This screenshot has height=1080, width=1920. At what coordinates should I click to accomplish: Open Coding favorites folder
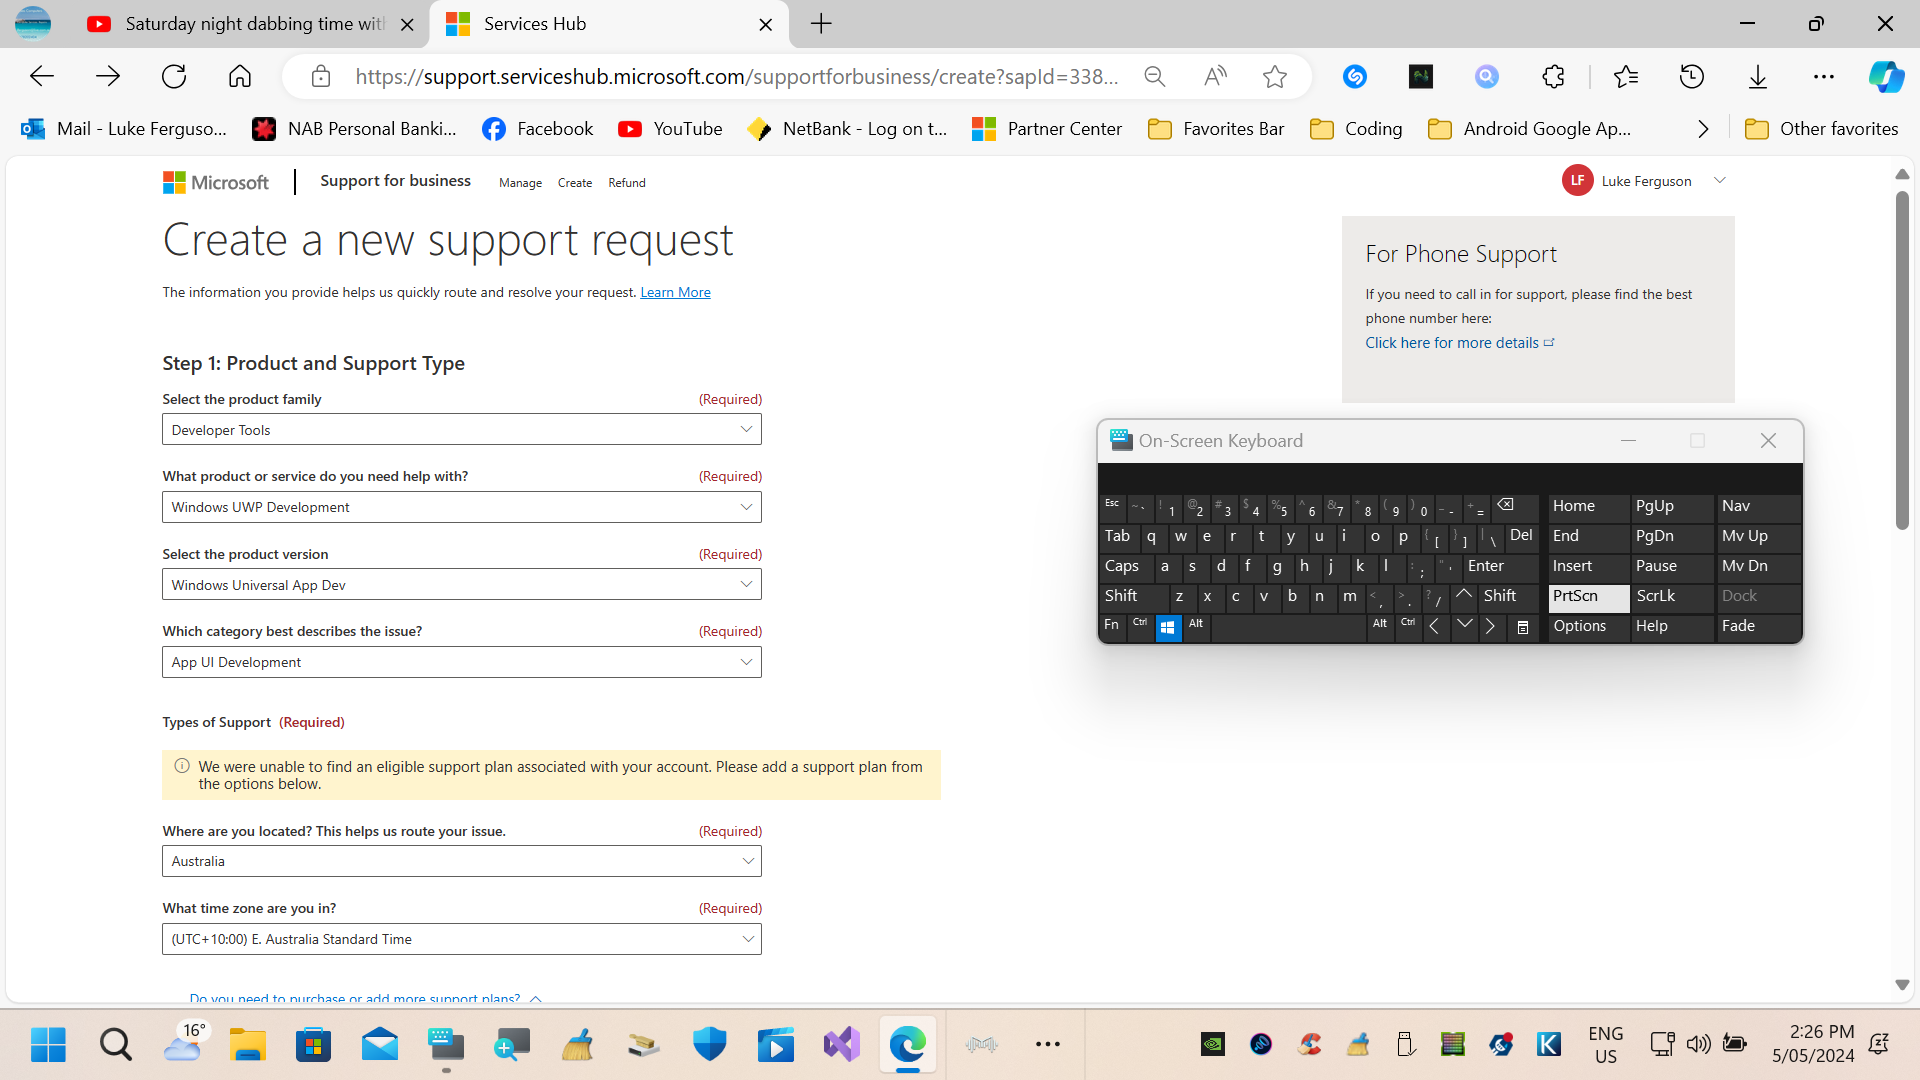[x=1357, y=129]
